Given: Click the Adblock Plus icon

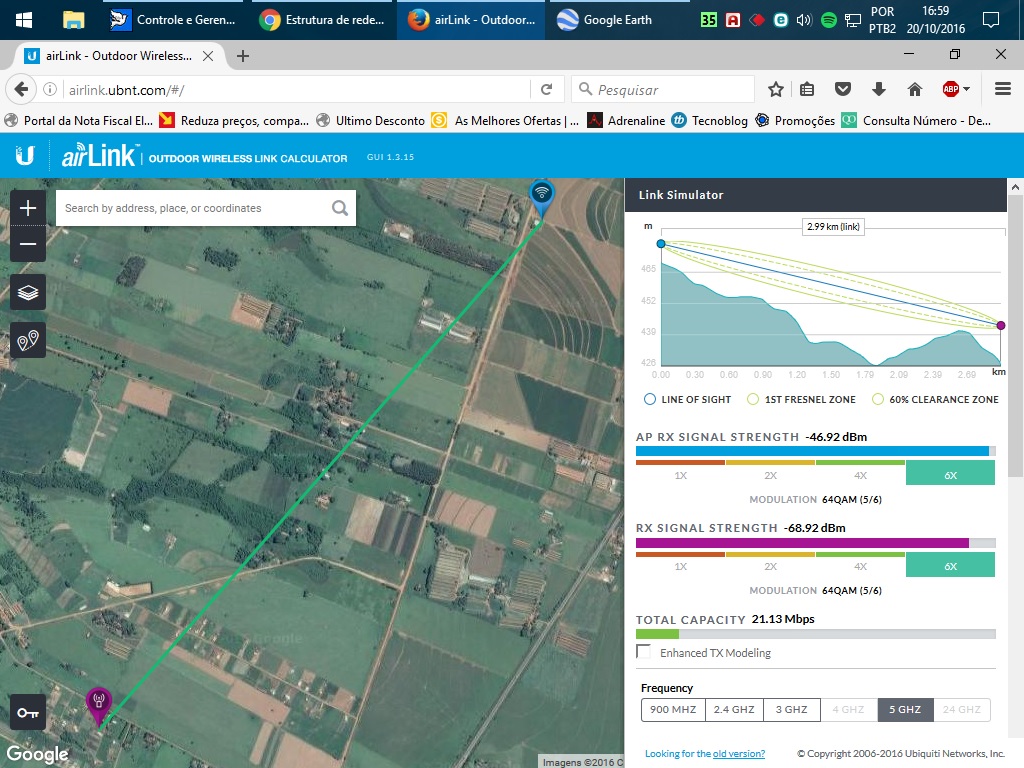Looking at the screenshot, I should (x=950, y=89).
